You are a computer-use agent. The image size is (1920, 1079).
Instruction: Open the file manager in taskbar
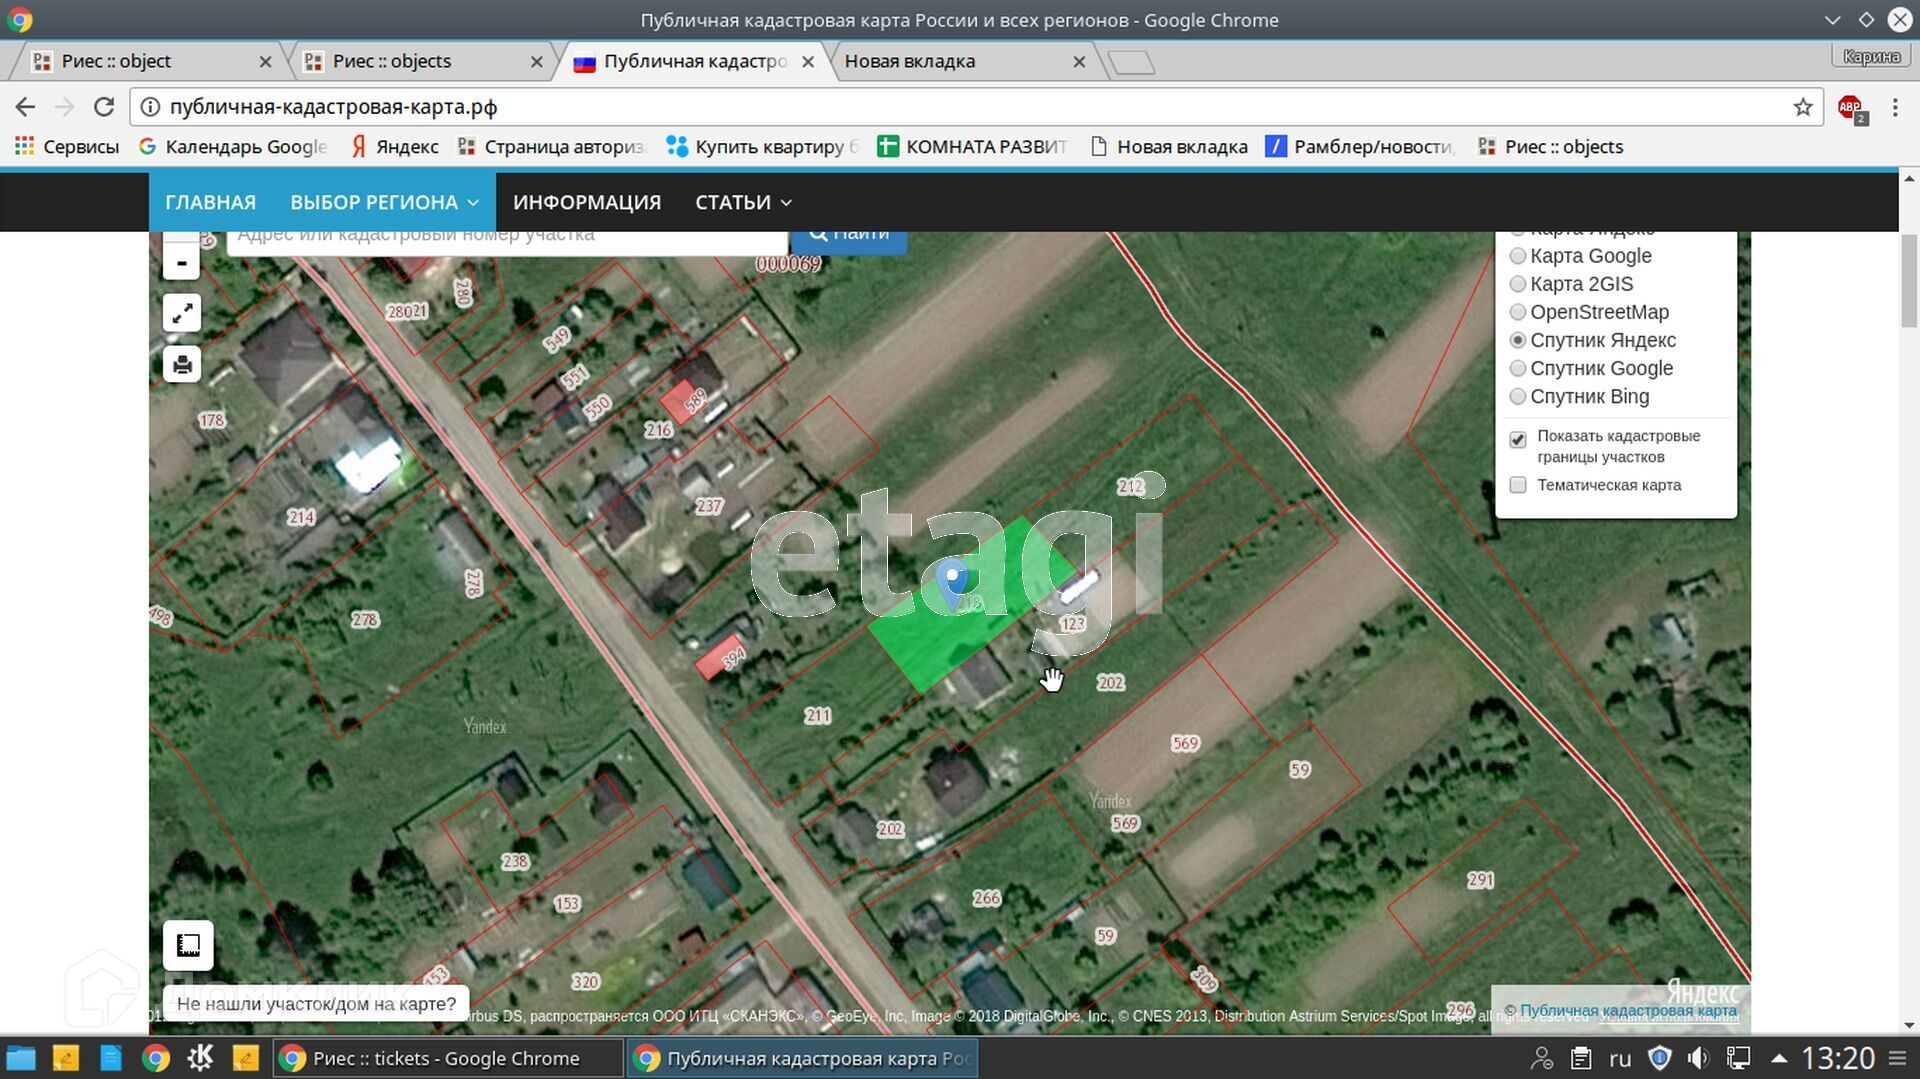[x=21, y=1058]
